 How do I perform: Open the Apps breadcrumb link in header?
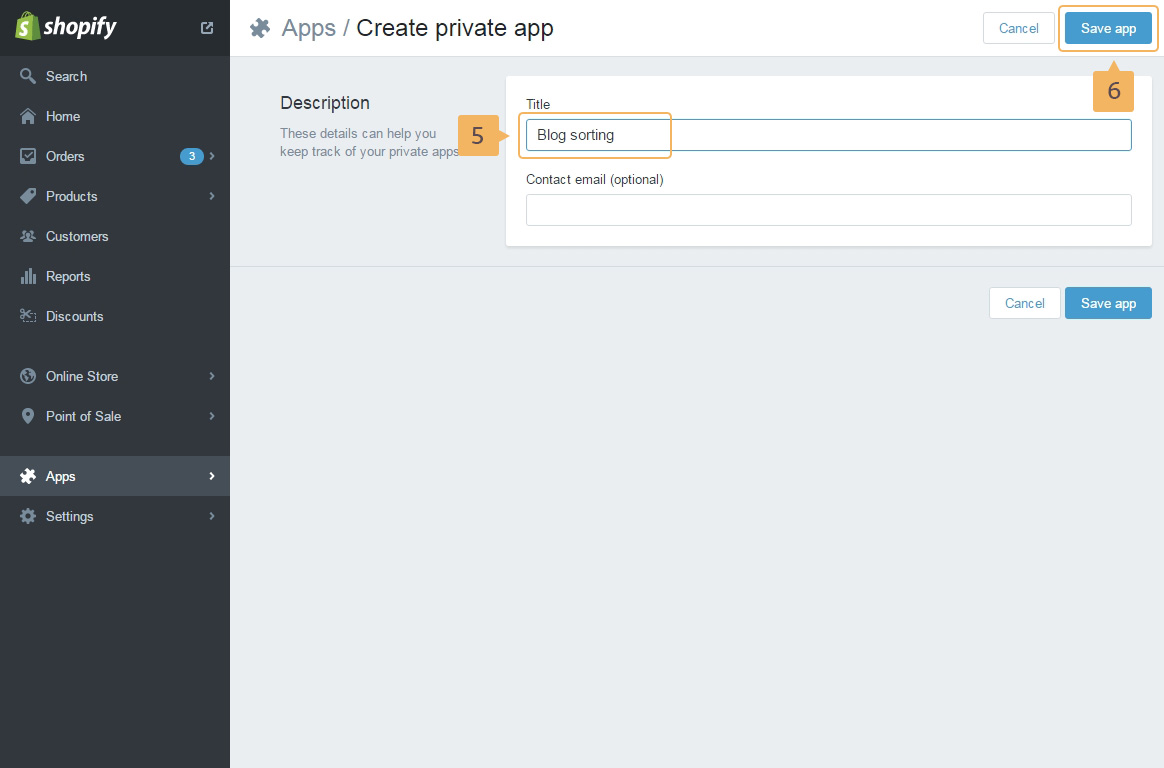click(x=308, y=28)
